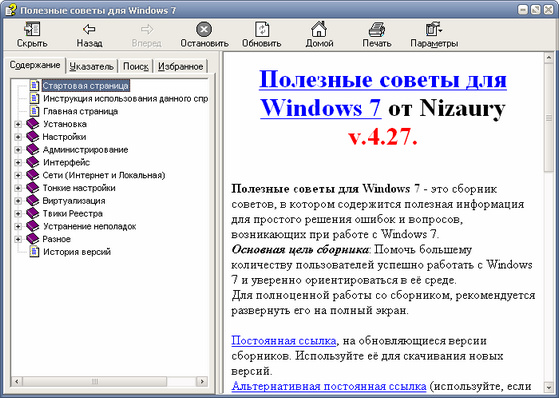559x398 pixels.
Task: Select the Стартовая страница tree item
Action: 86,86
